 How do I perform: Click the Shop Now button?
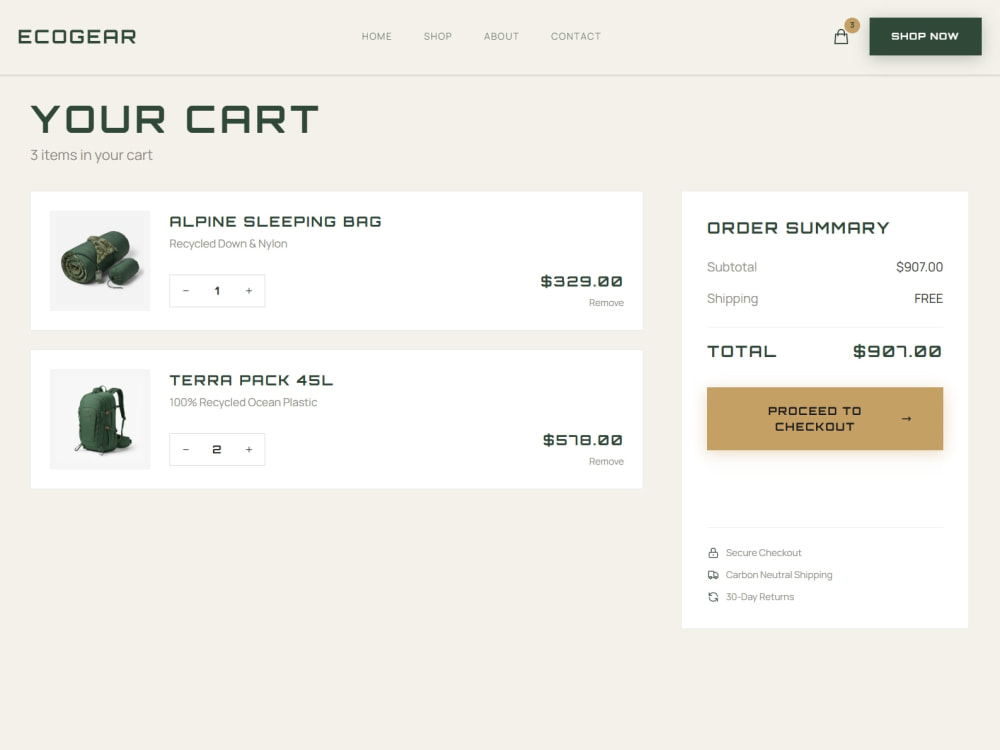pyautogui.click(x=925, y=36)
